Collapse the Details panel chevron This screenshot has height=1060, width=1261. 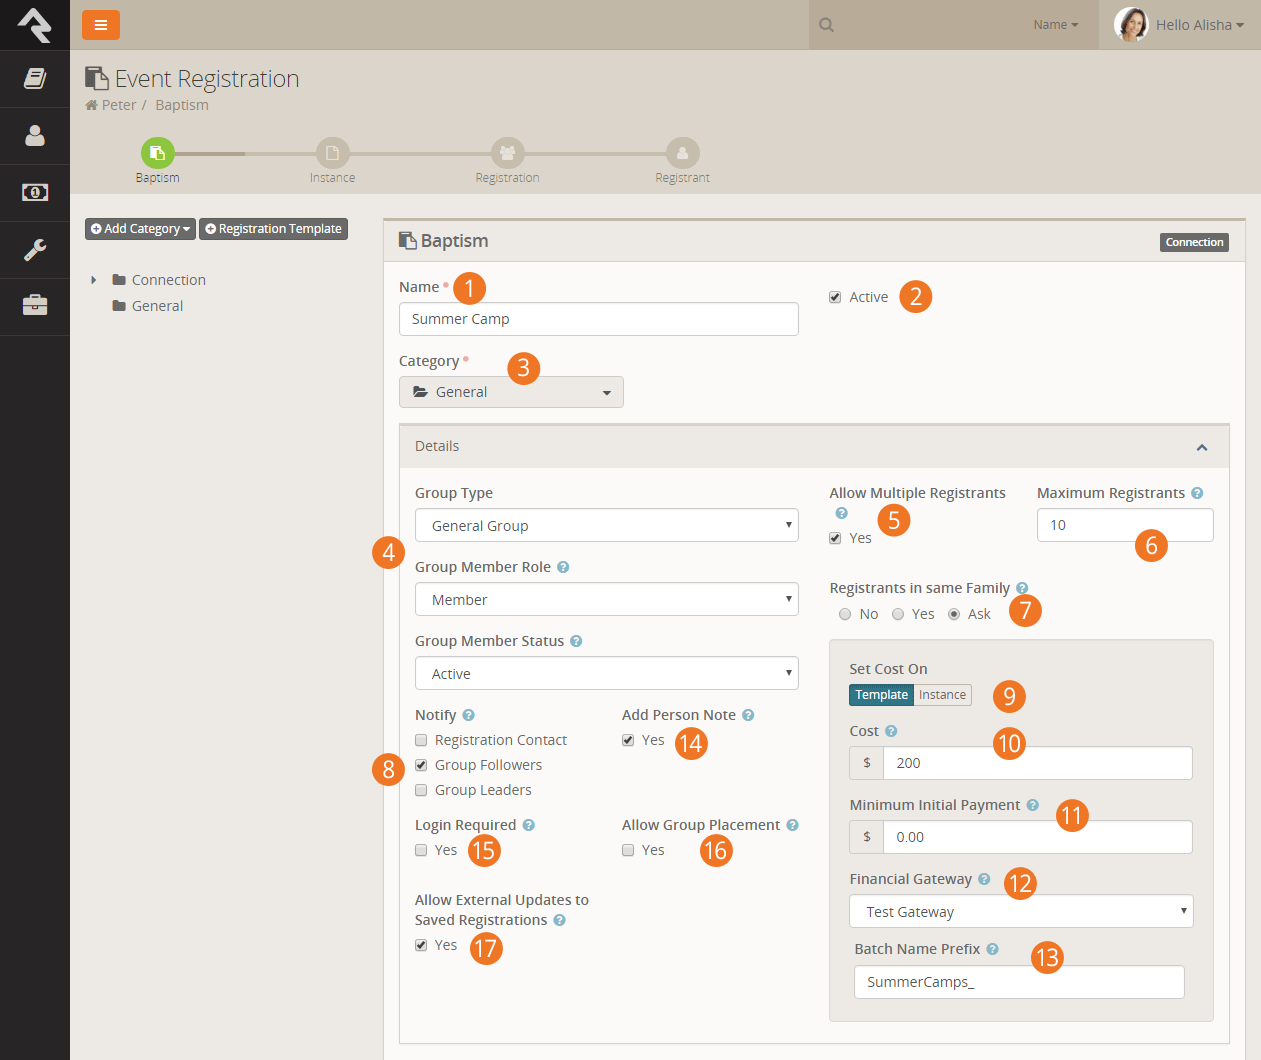1201,447
